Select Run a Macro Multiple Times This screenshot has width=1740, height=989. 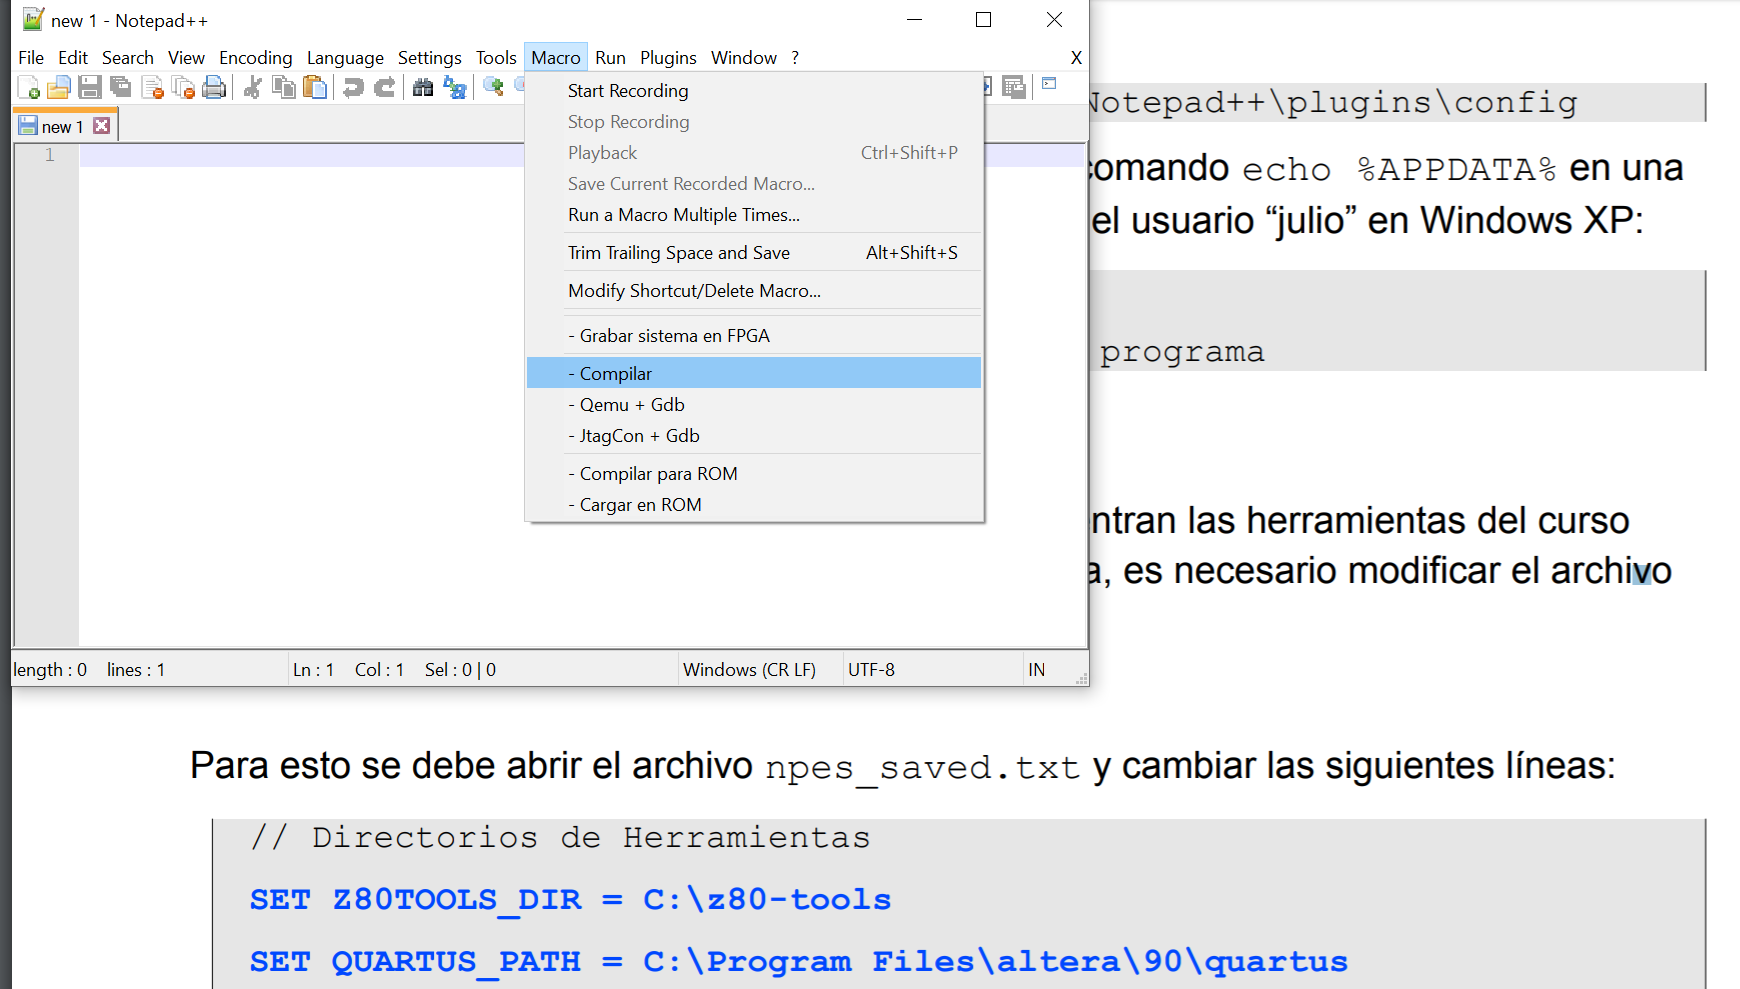[754, 214]
